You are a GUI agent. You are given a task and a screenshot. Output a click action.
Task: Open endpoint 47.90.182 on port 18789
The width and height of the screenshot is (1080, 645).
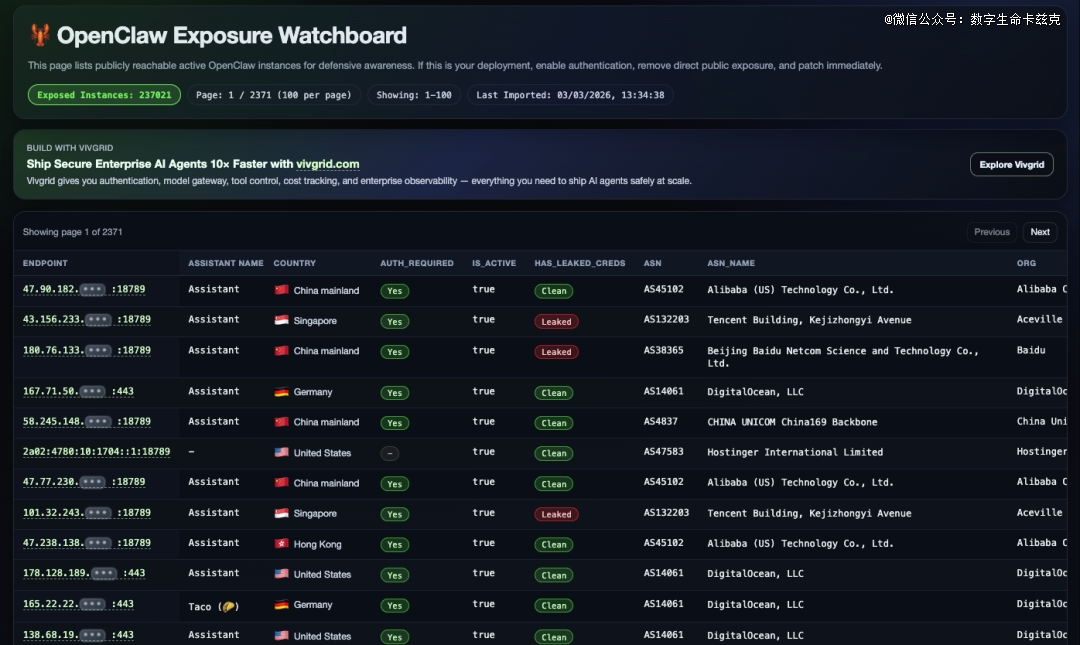(84, 290)
